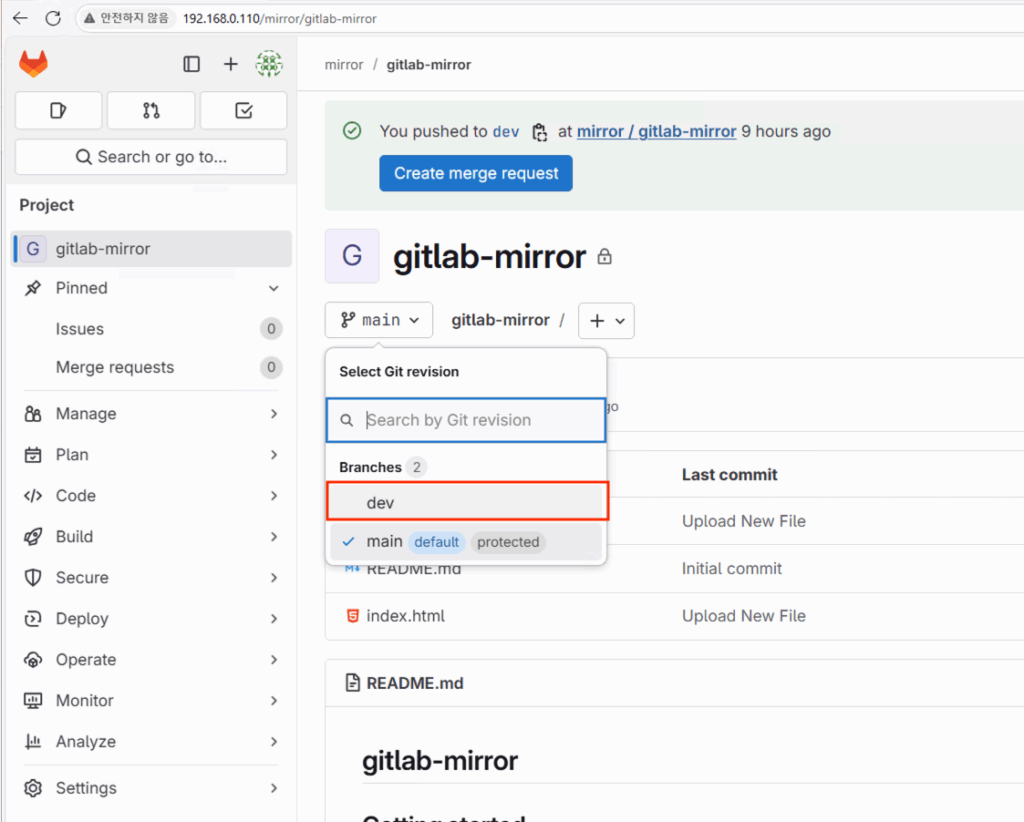Reload the page in browser
Viewport: 1024px width, 822px height.
(54, 18)
